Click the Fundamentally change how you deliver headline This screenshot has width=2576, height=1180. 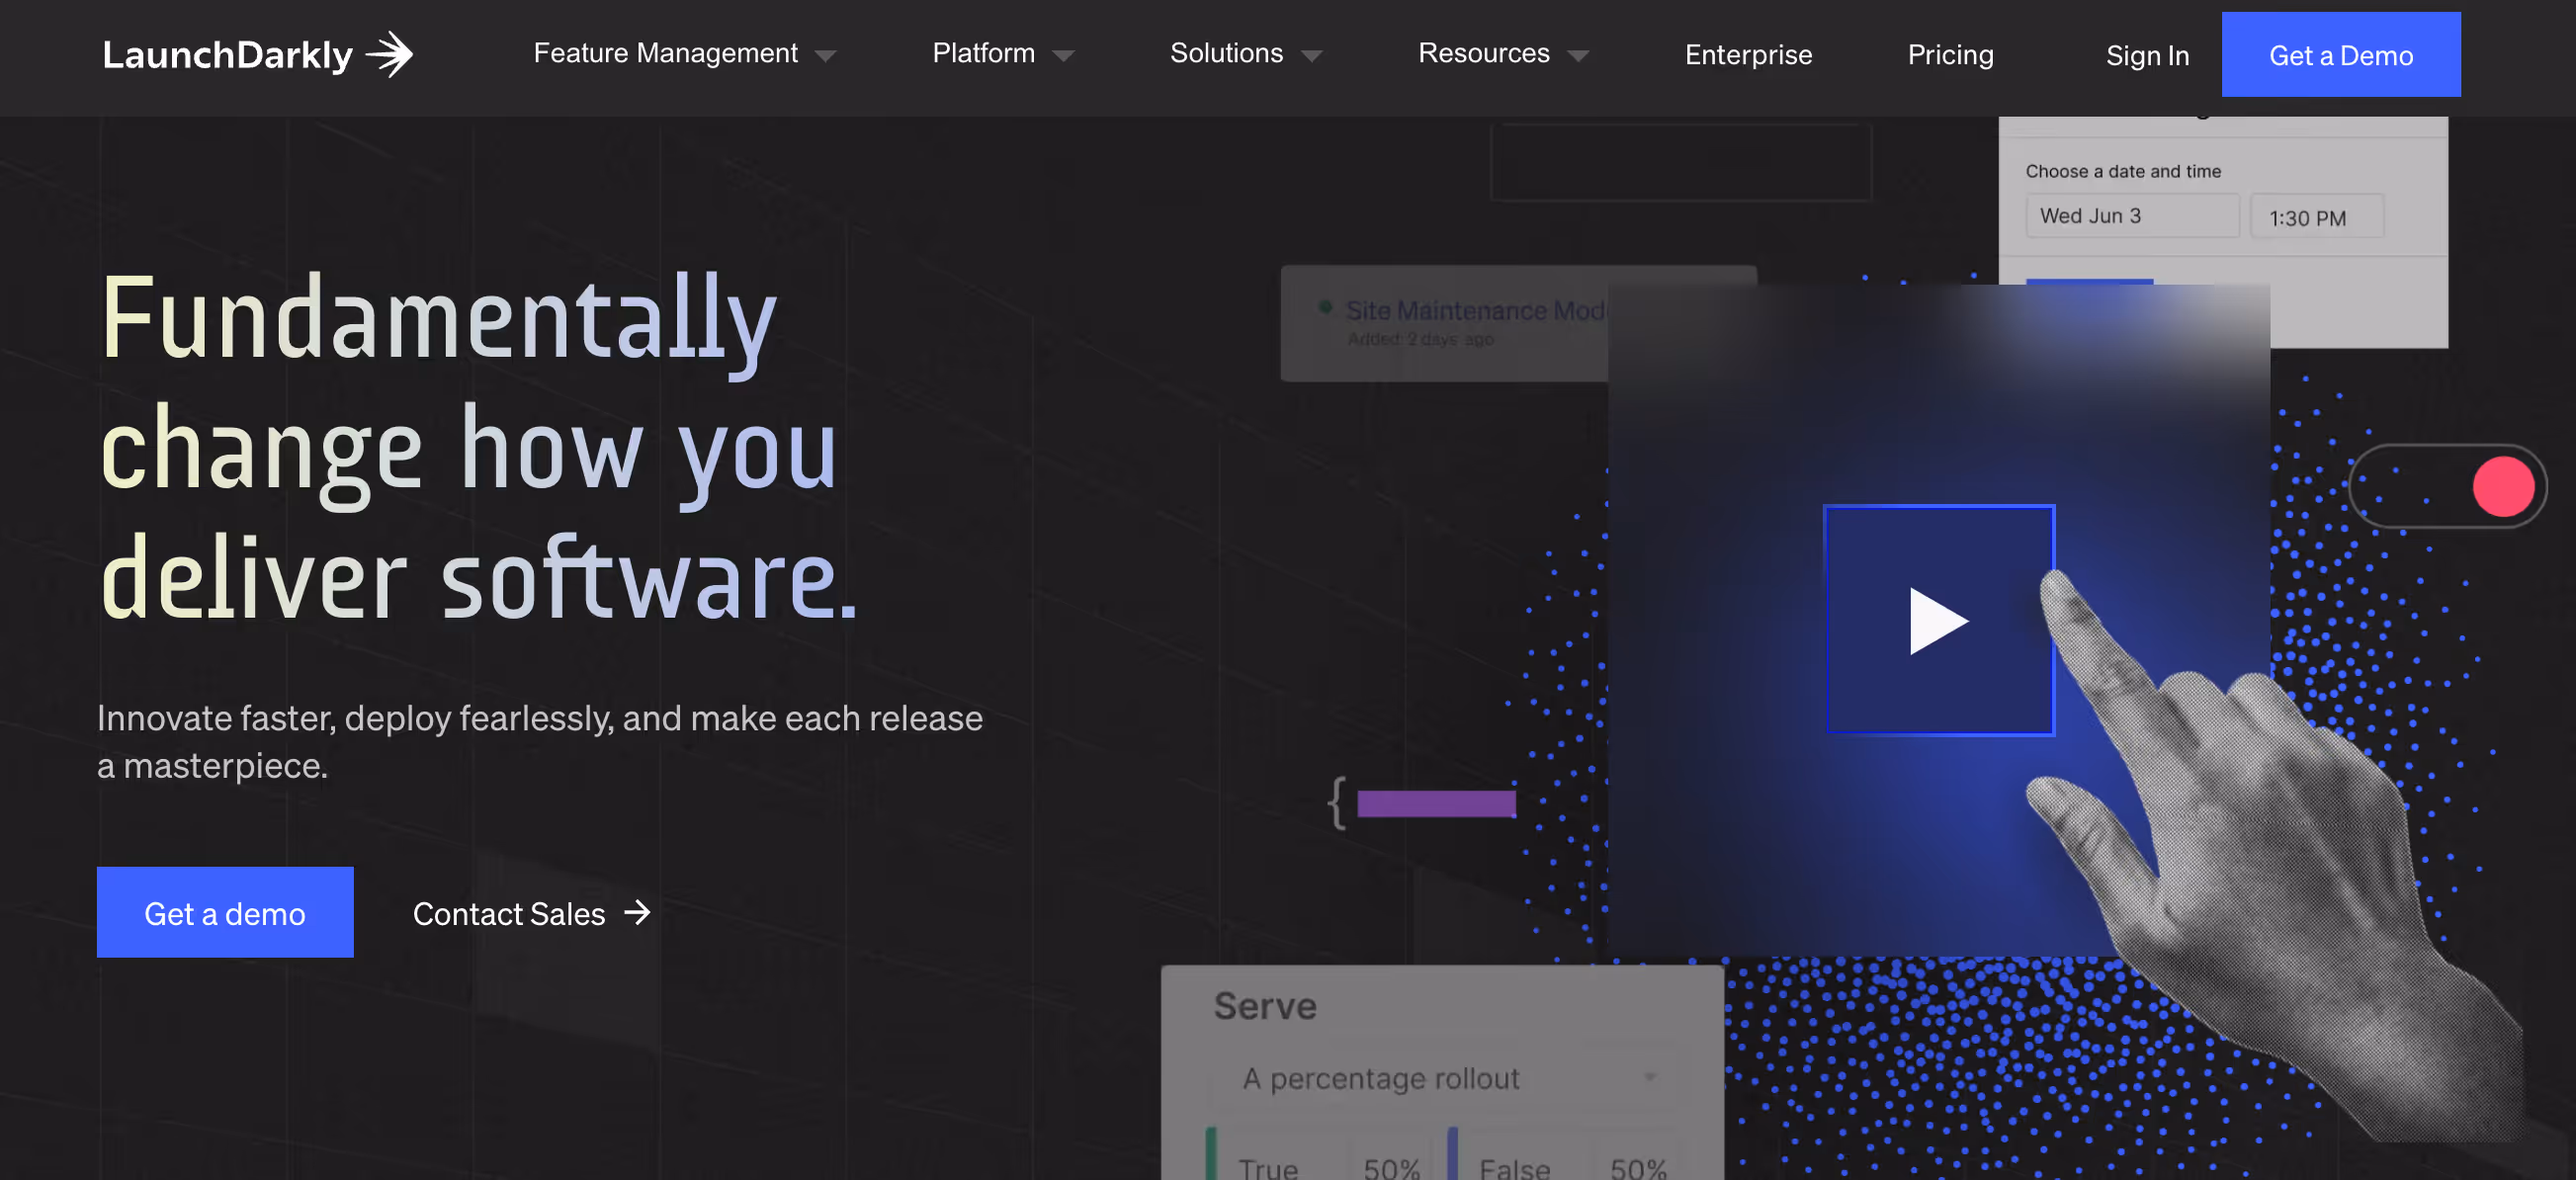pyautogui.click(x=480, y=448)
